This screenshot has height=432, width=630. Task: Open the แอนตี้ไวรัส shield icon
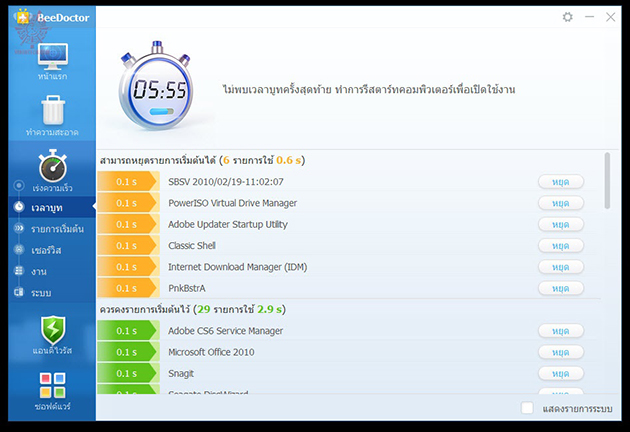click(53, 330)
